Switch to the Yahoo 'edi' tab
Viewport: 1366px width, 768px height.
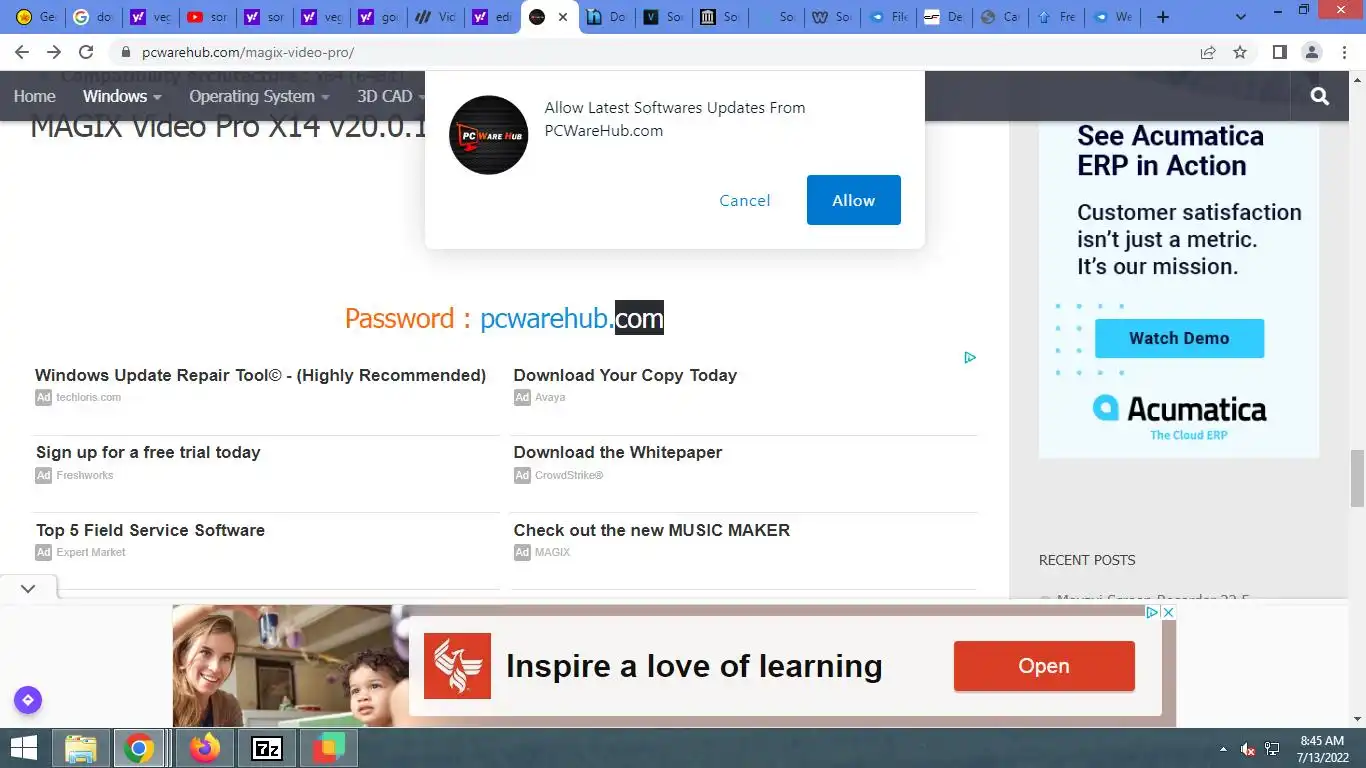(492, 17)
